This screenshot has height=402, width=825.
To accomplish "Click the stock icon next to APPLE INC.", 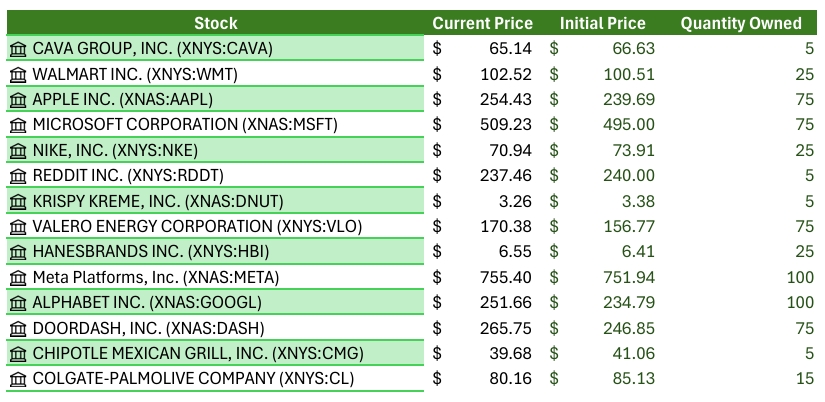I will point(18,99).
